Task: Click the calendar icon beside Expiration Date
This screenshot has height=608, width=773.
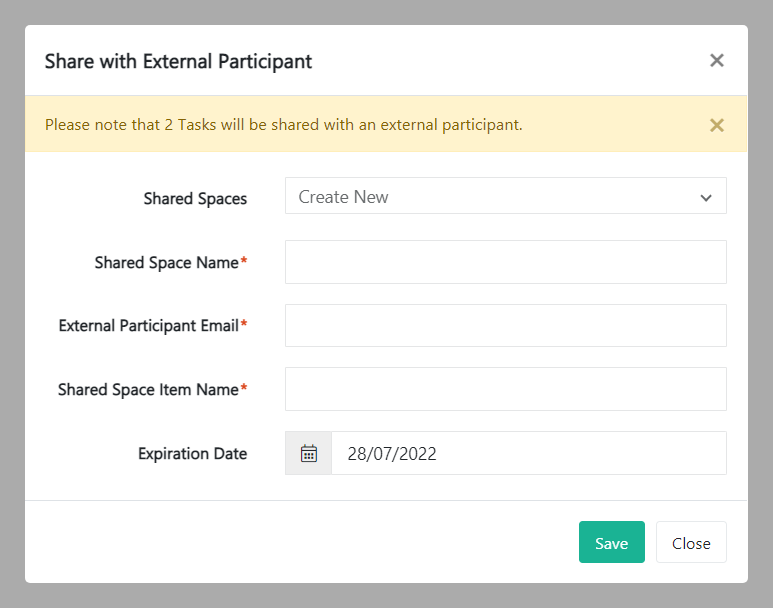Action: pyautogui.click(x=308, y=453)
